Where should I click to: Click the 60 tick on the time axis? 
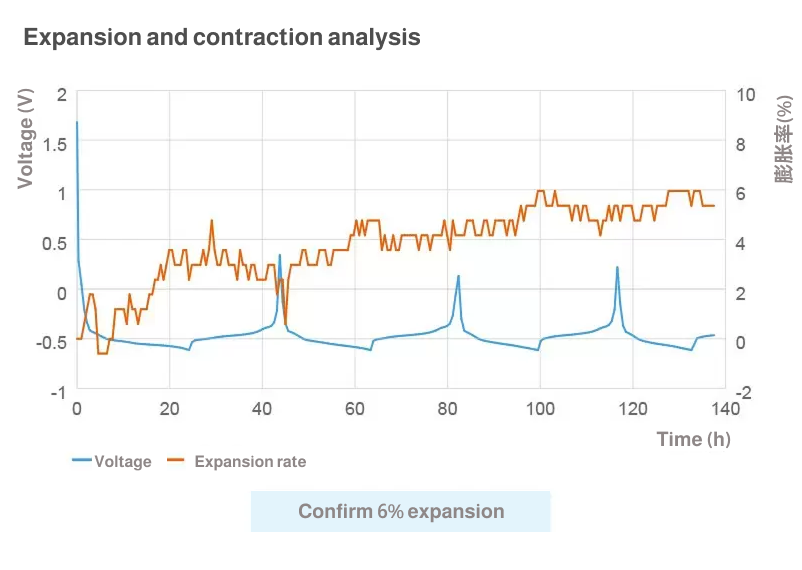coord(354,409)
